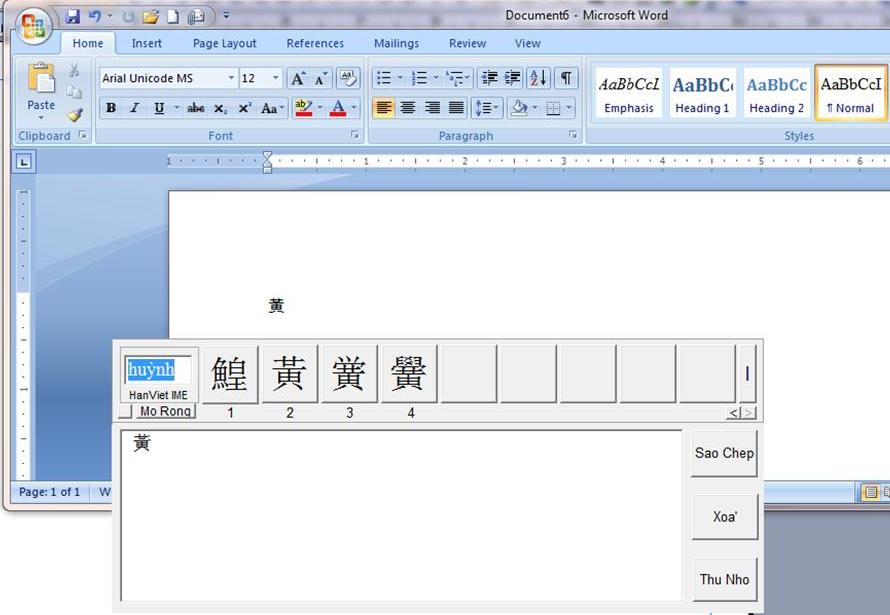Toggle Superscript formatting
Screen dimensions: 890x615
pyautogui.click(x=245, y=108)
